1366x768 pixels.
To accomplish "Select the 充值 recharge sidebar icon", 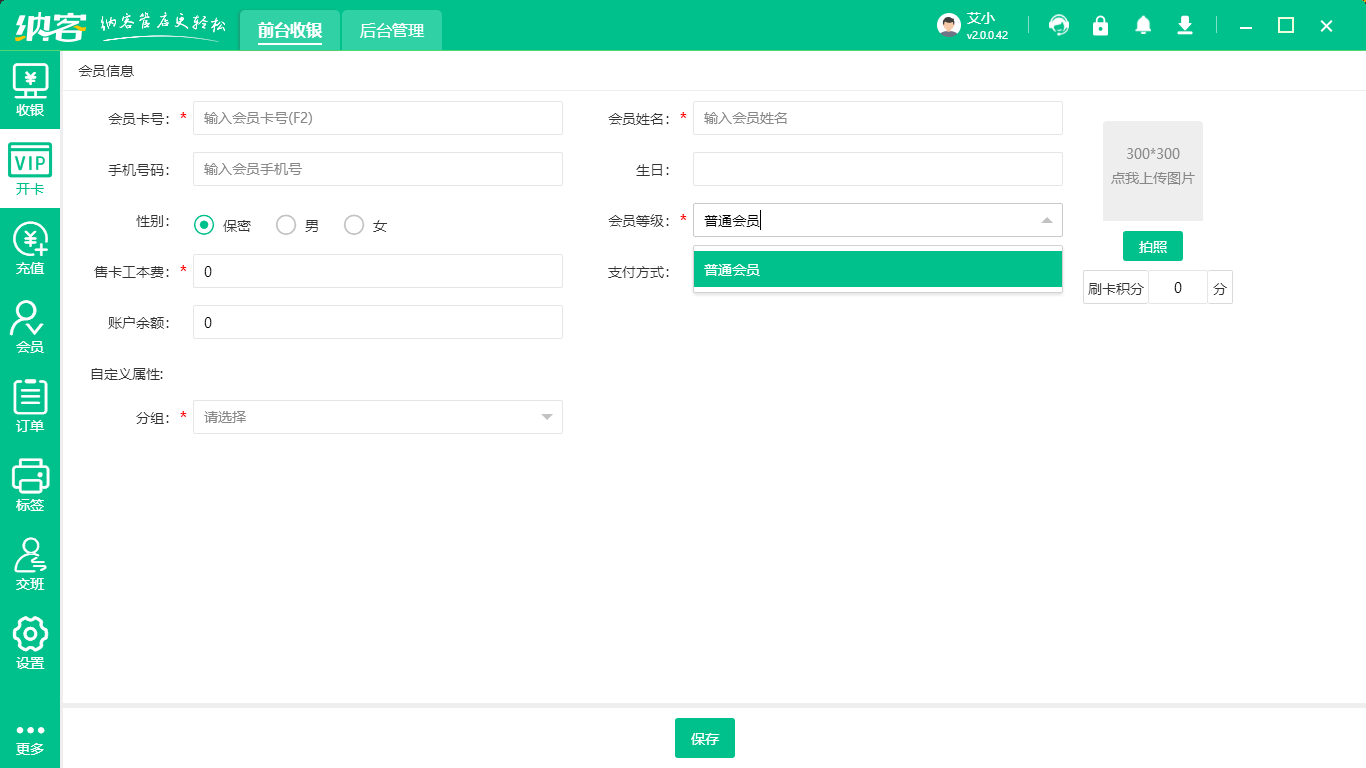I will pyautogui.click(x=30, y=248).
